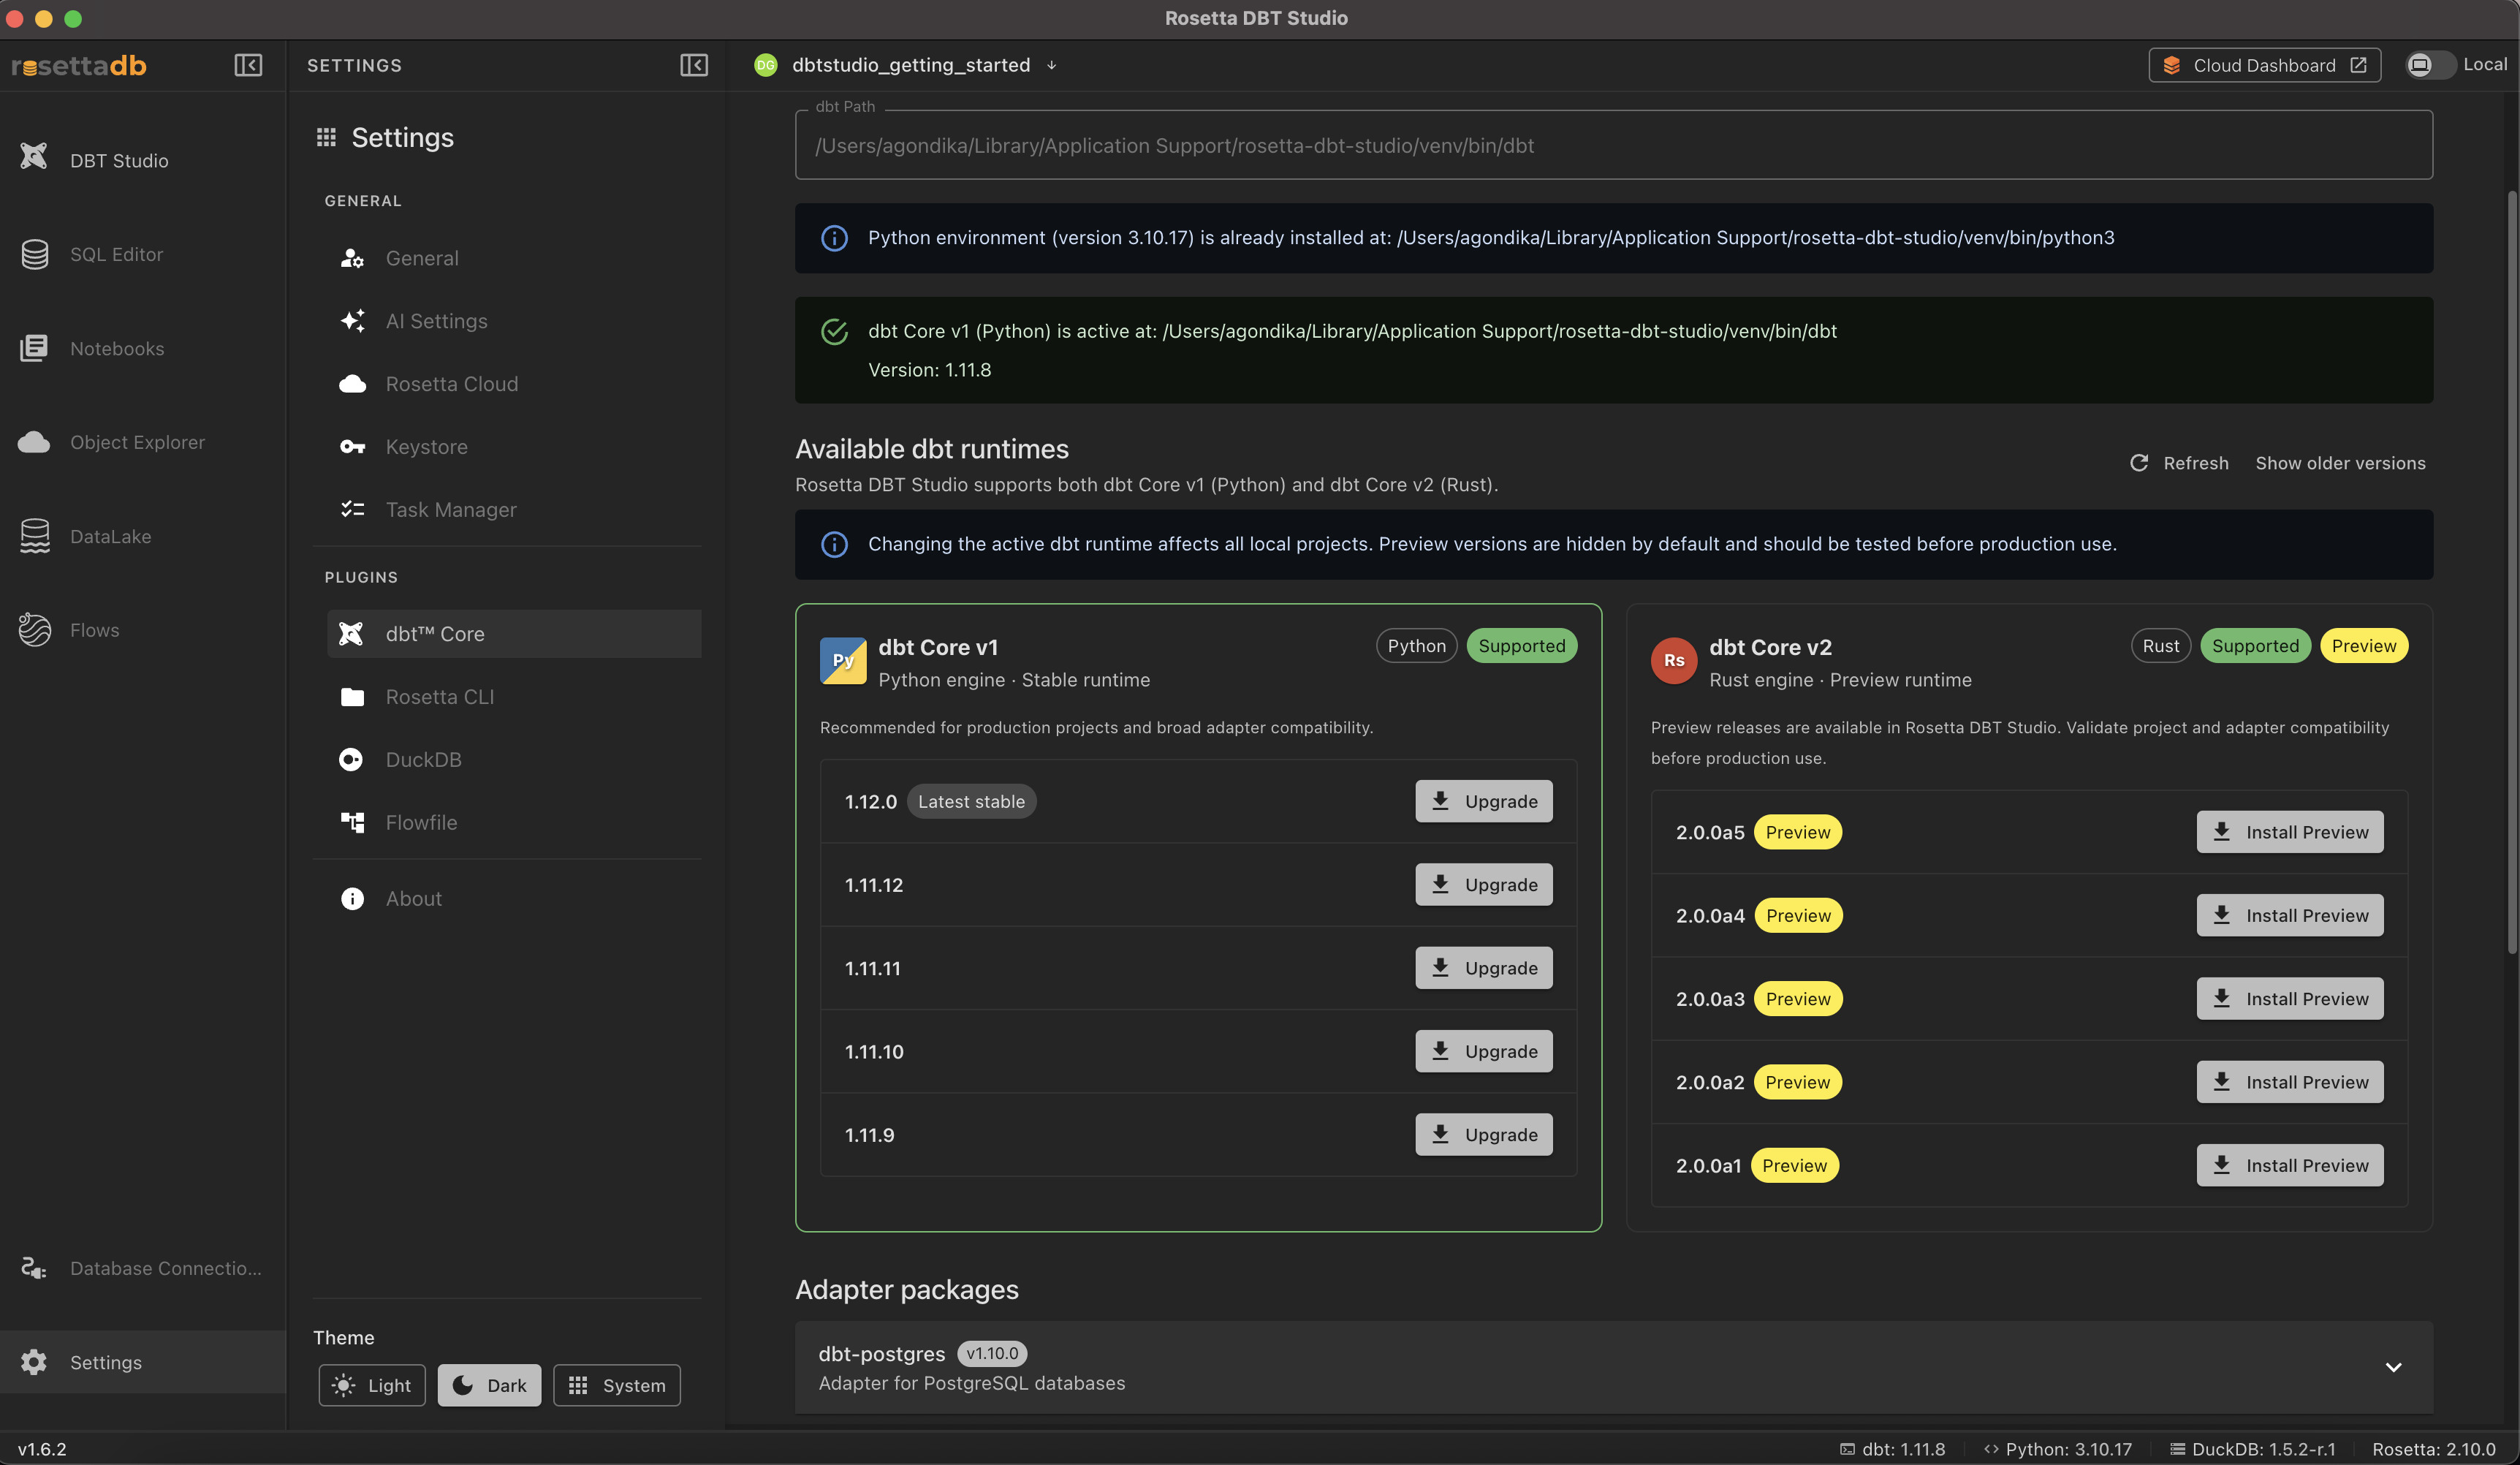Select the dbt Core plugin
2520x1465 pixels.
(514, 634)
